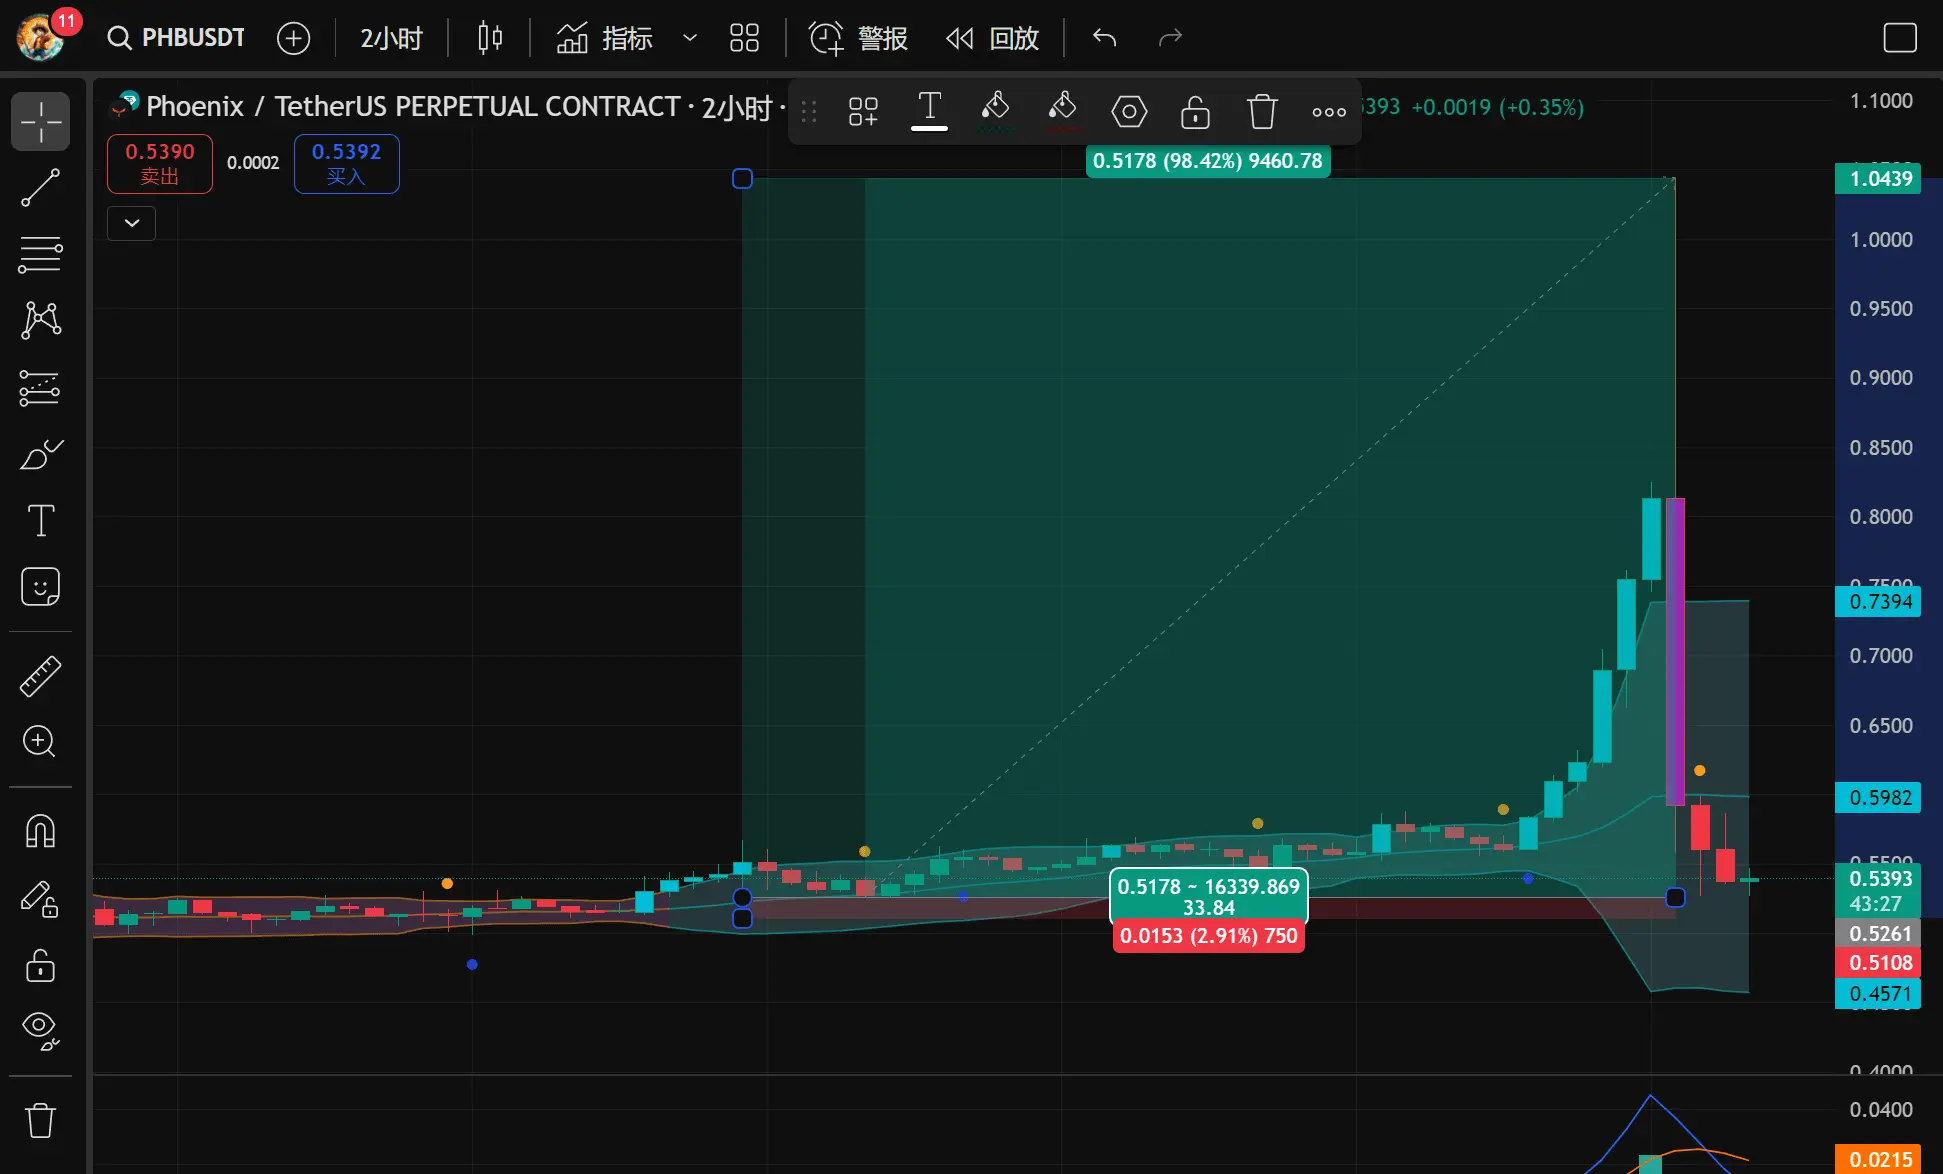Click the zoom in tool
Image resolution: width=1943 pixels, height=1174 pixels.
click(x=40, y=741)
